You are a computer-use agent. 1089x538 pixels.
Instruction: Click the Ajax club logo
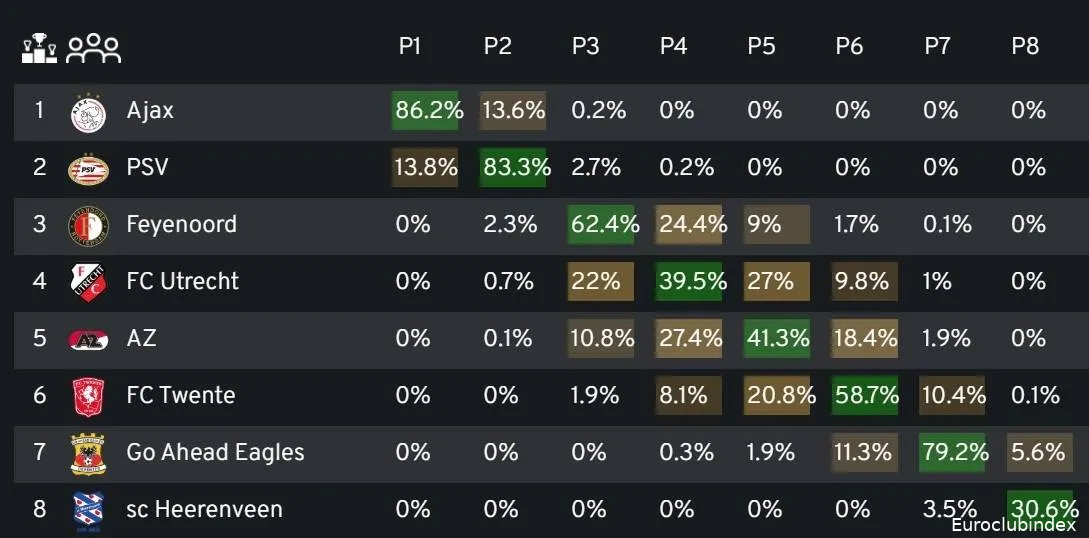click(x=88, y=111)
